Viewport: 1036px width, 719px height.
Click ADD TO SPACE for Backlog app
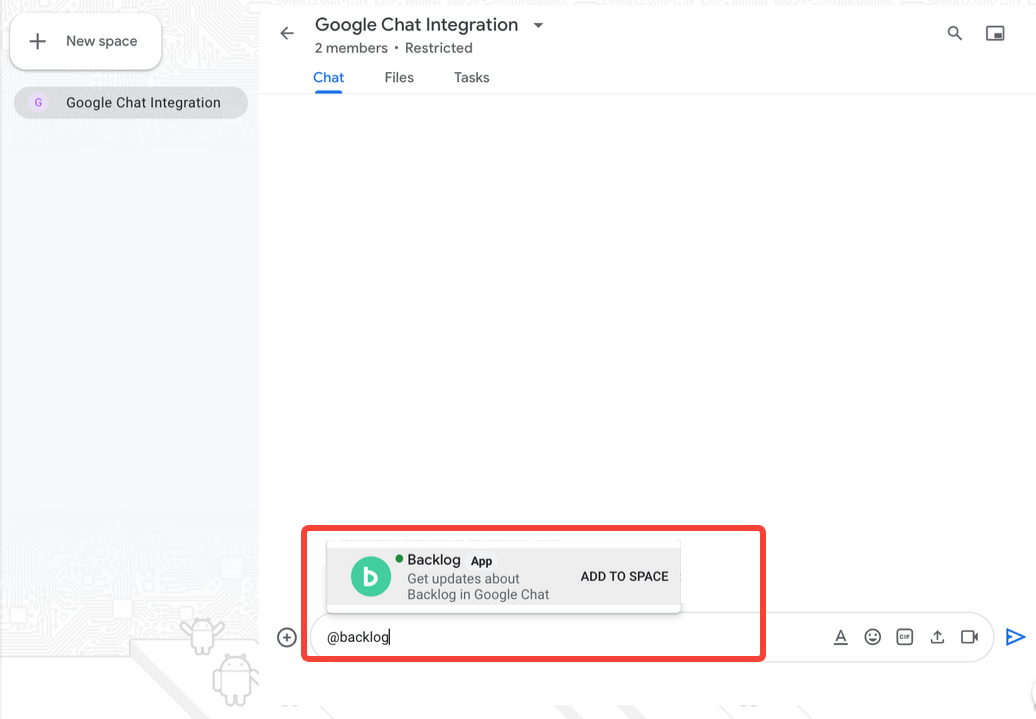[624, 576]
